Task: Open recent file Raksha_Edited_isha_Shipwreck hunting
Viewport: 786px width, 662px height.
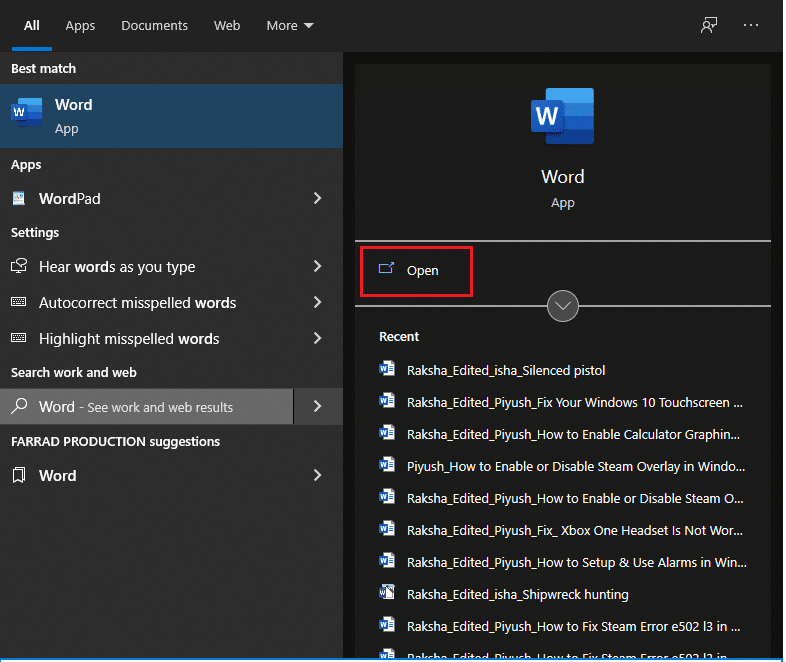Action: click(x=517, y=594)
